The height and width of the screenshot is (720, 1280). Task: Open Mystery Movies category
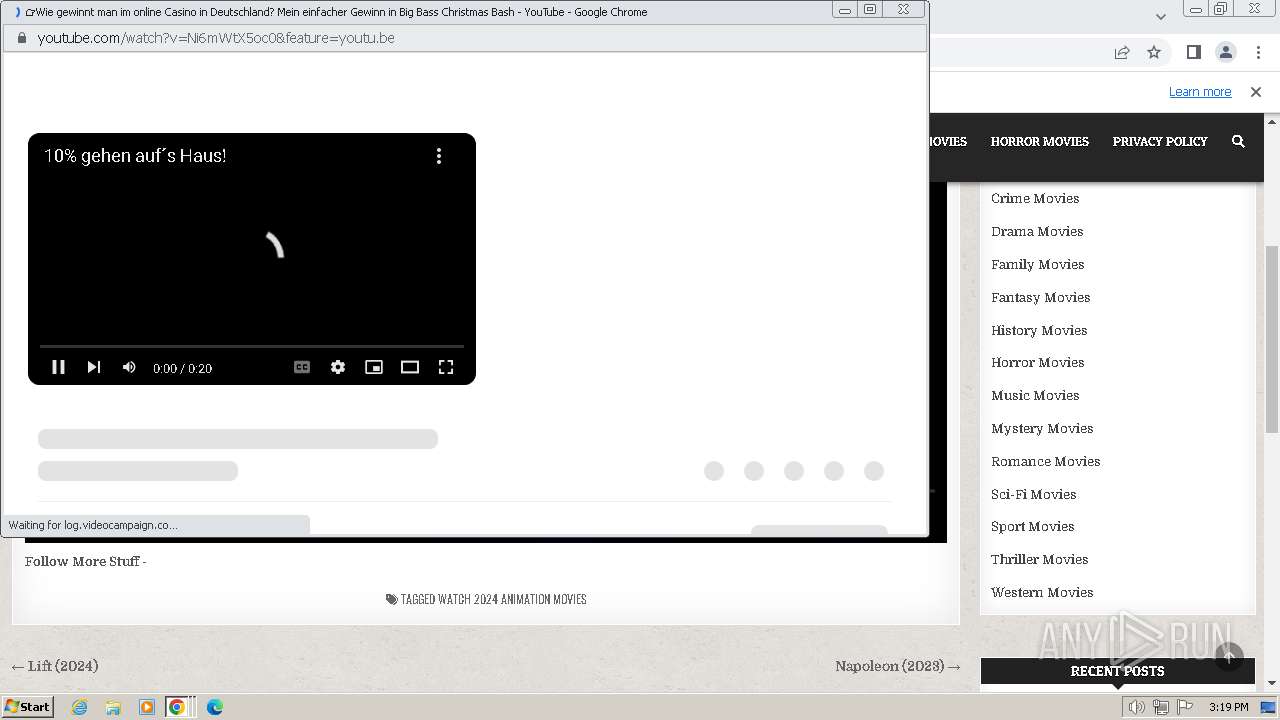tap(1042, 428)
